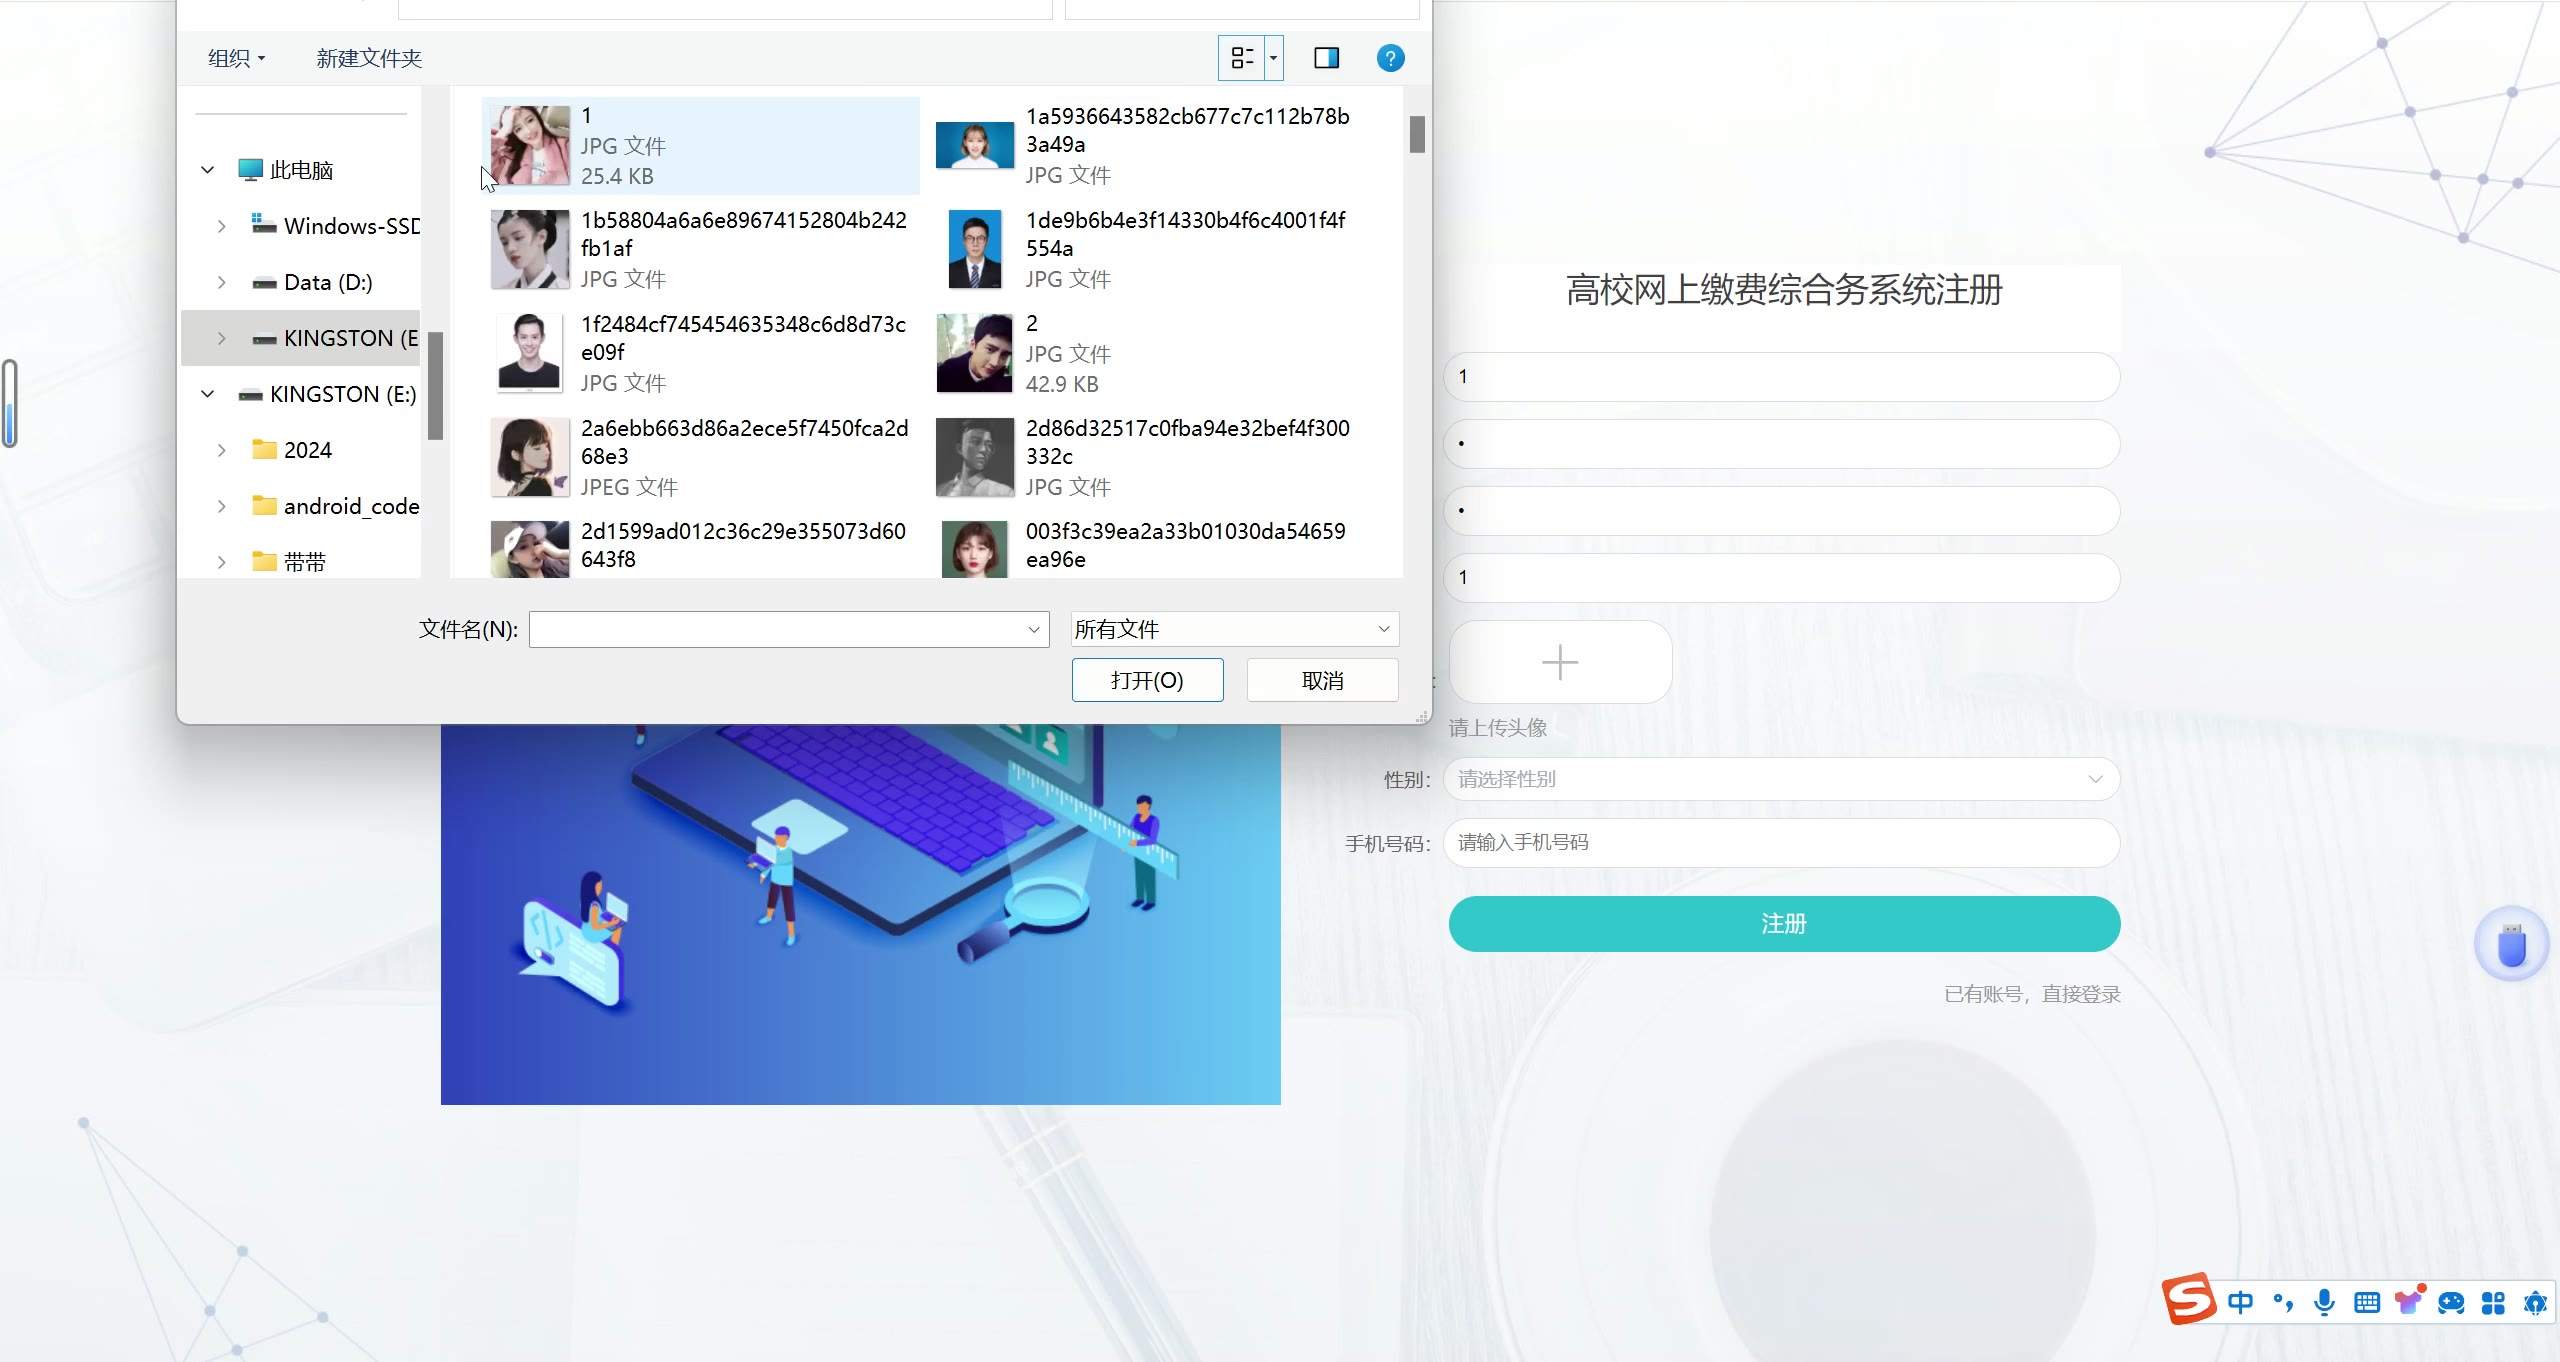Select file 1f2484cf745454635348c6d8d73ce09f

[x=700, y=353]
